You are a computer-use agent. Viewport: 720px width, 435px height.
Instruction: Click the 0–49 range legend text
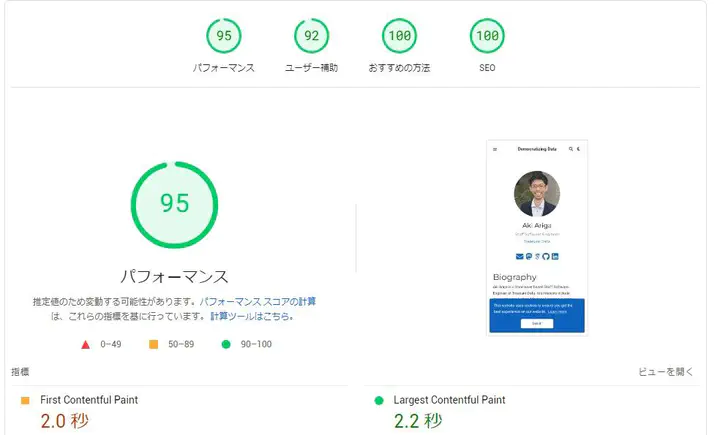tap(111, 344)
